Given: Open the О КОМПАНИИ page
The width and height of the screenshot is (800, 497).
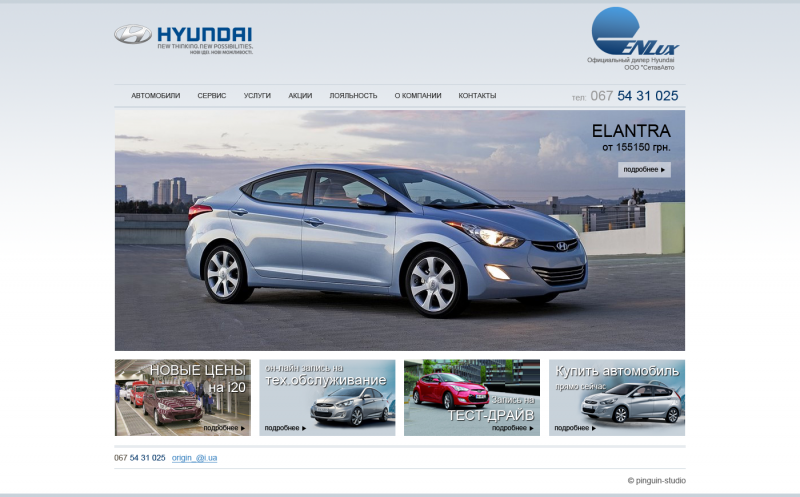Looking at the screenshot, I should click(x=418, y=95).
